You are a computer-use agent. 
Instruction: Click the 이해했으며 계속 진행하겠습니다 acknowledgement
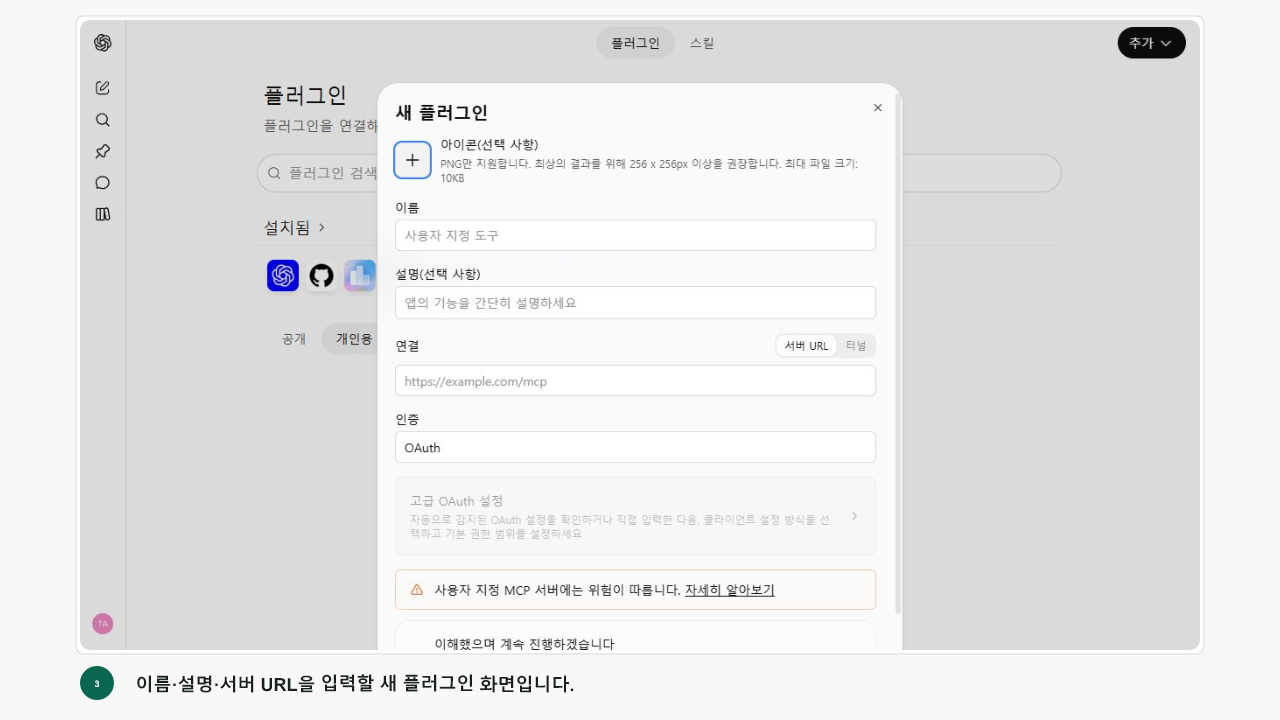[524, 644]
